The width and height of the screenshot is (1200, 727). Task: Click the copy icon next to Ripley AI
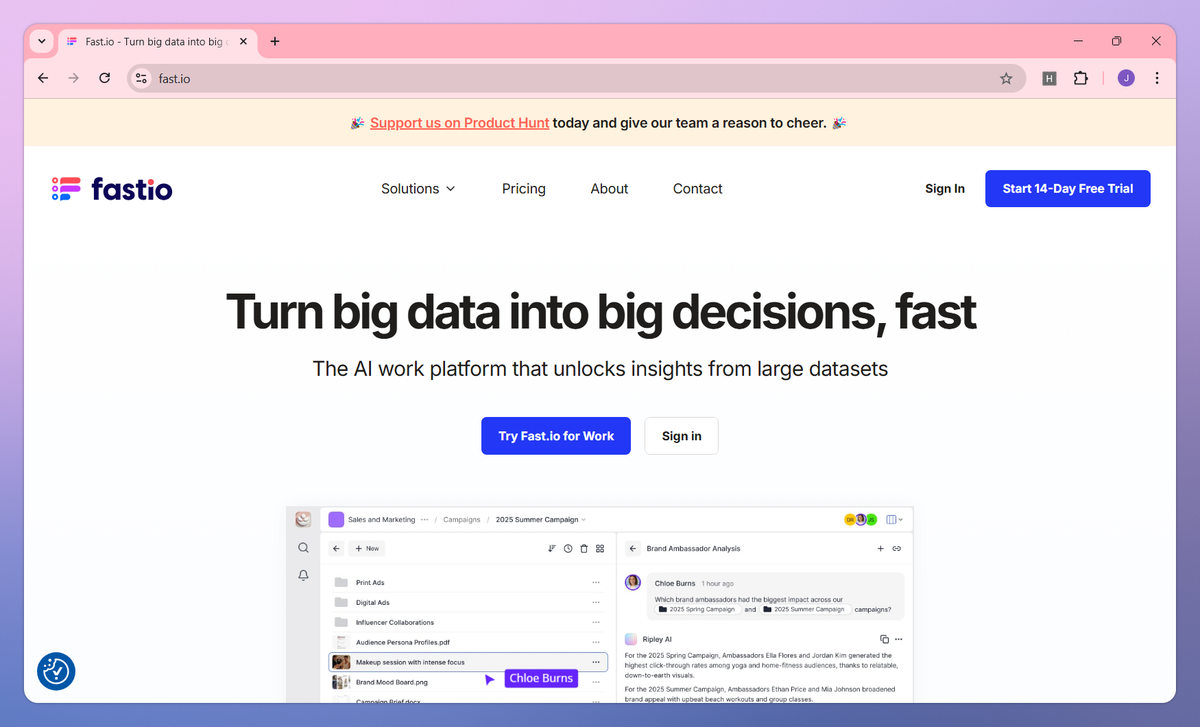883,639
